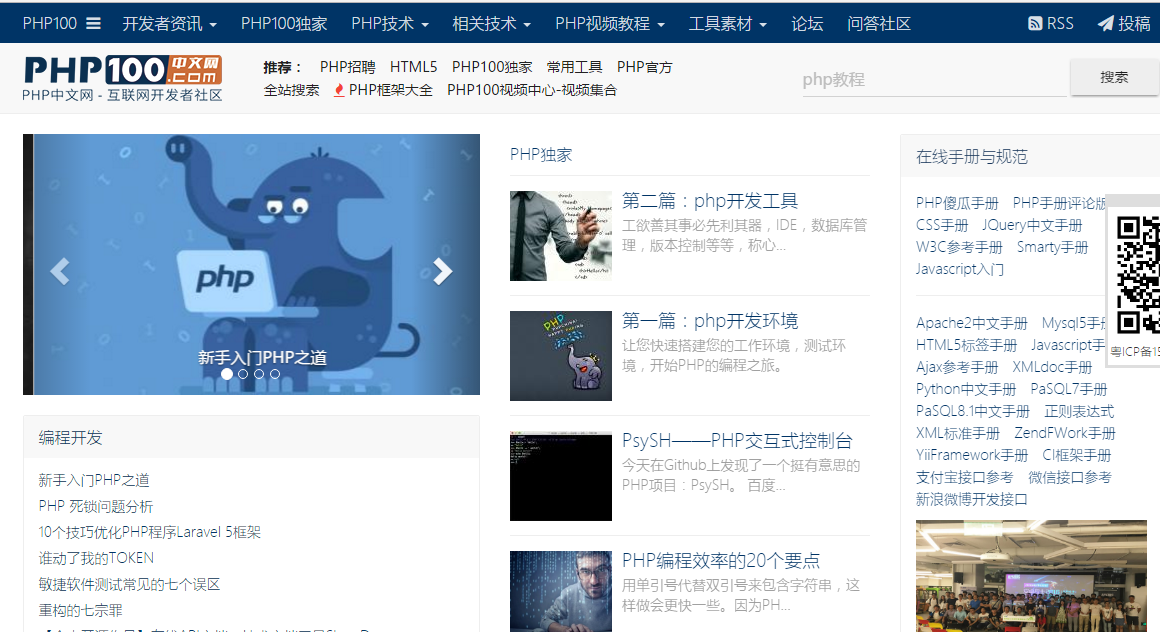Open article PsySH——PHP交互式控制台
The width and height of the screenshot is (1160, 632).
(737, 441)
